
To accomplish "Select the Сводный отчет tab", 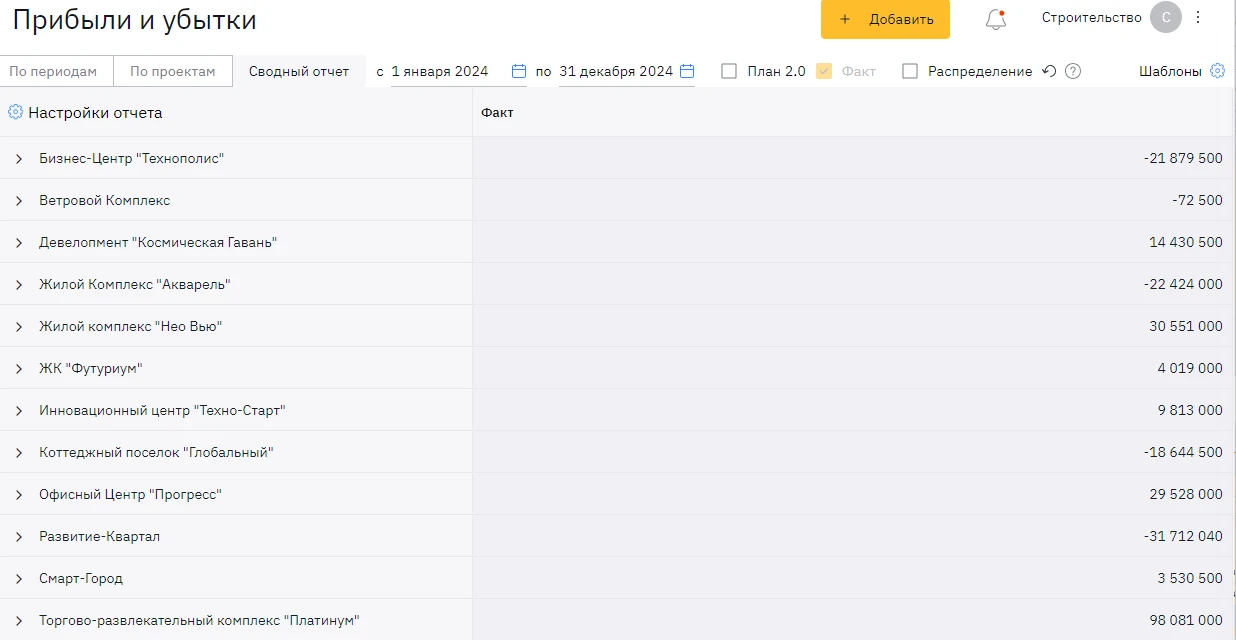I will pos(299,71).
